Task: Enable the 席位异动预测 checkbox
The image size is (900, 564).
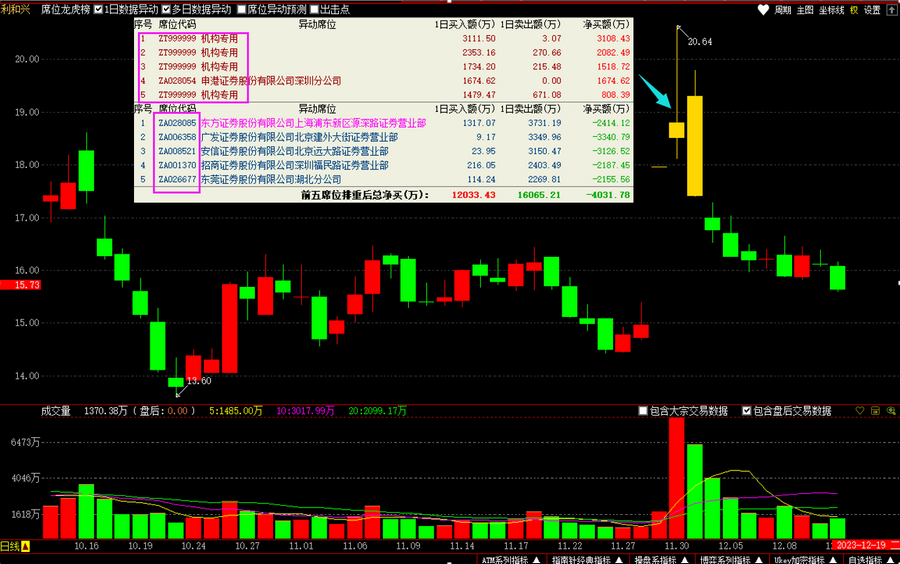Action: click(x=242, y=9)
